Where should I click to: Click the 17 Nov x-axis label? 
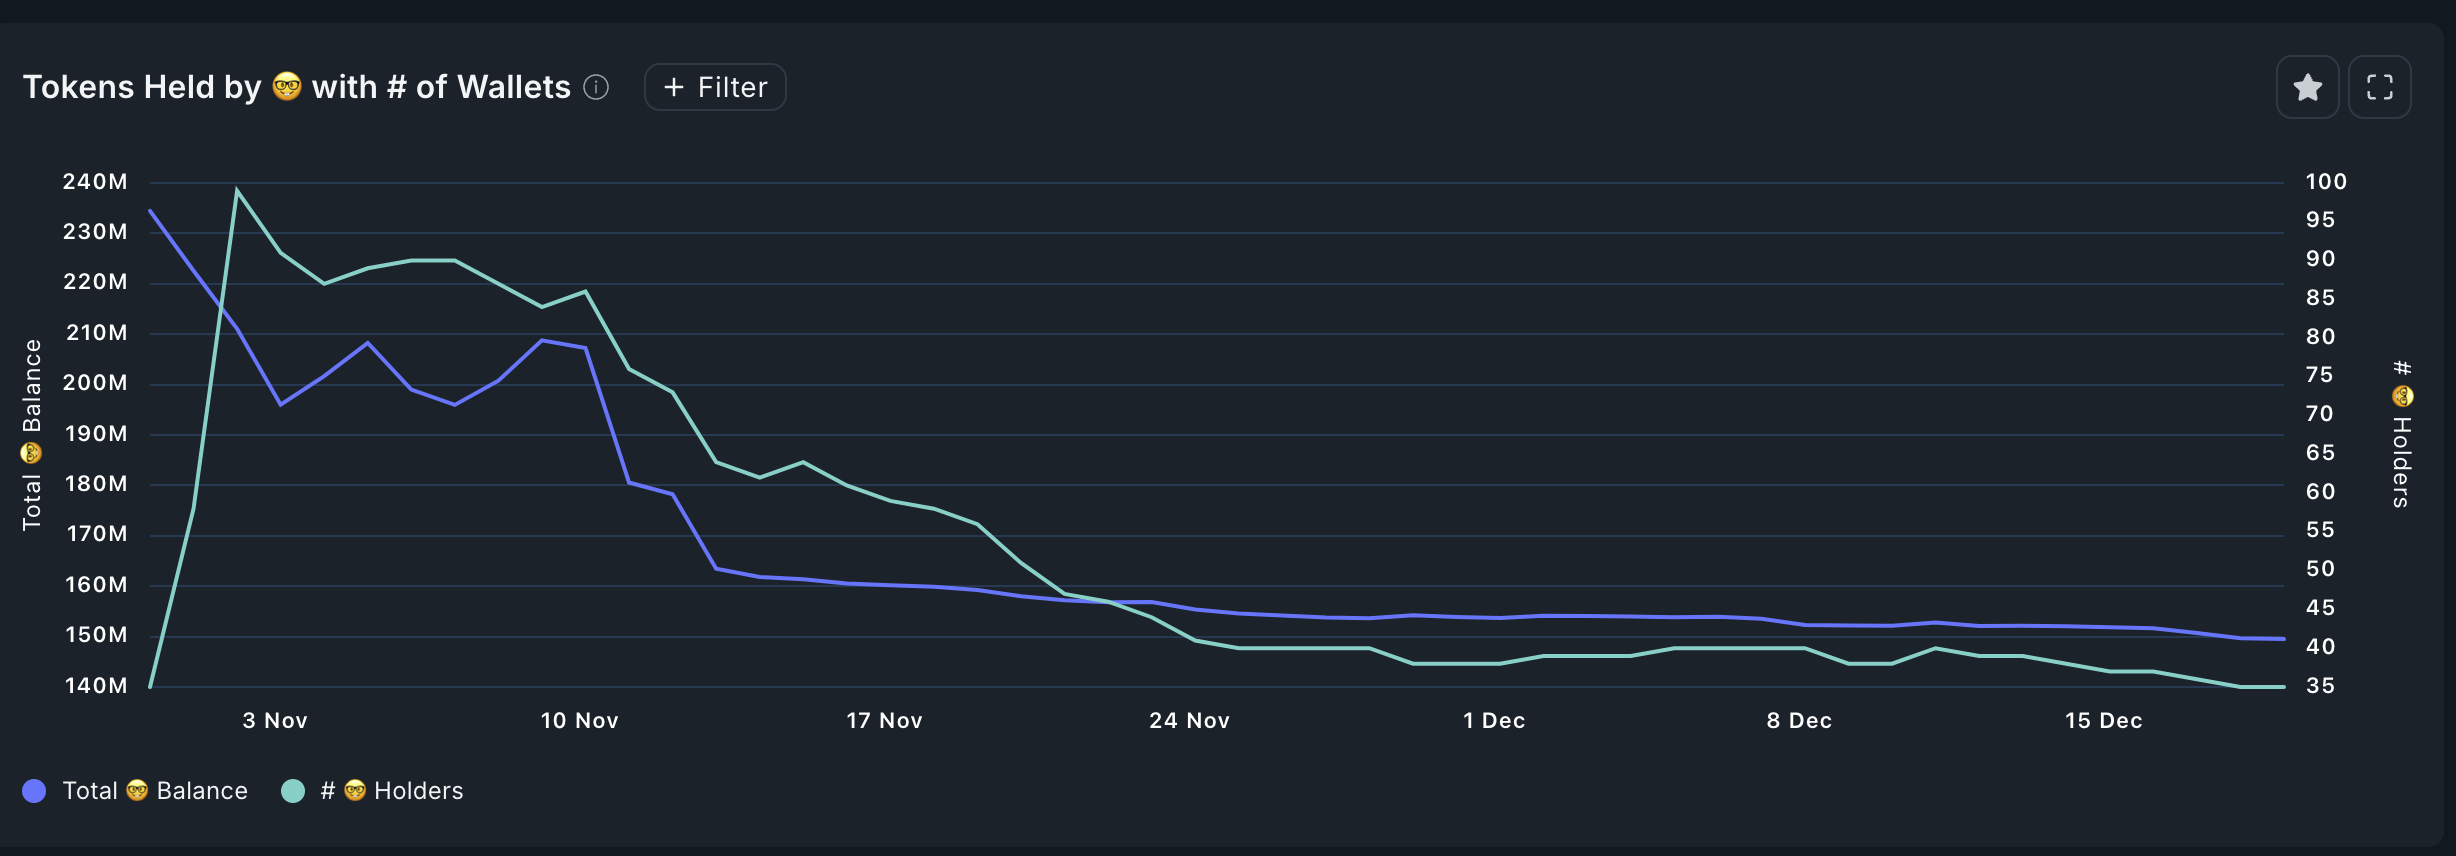click(x=885, y=721)
